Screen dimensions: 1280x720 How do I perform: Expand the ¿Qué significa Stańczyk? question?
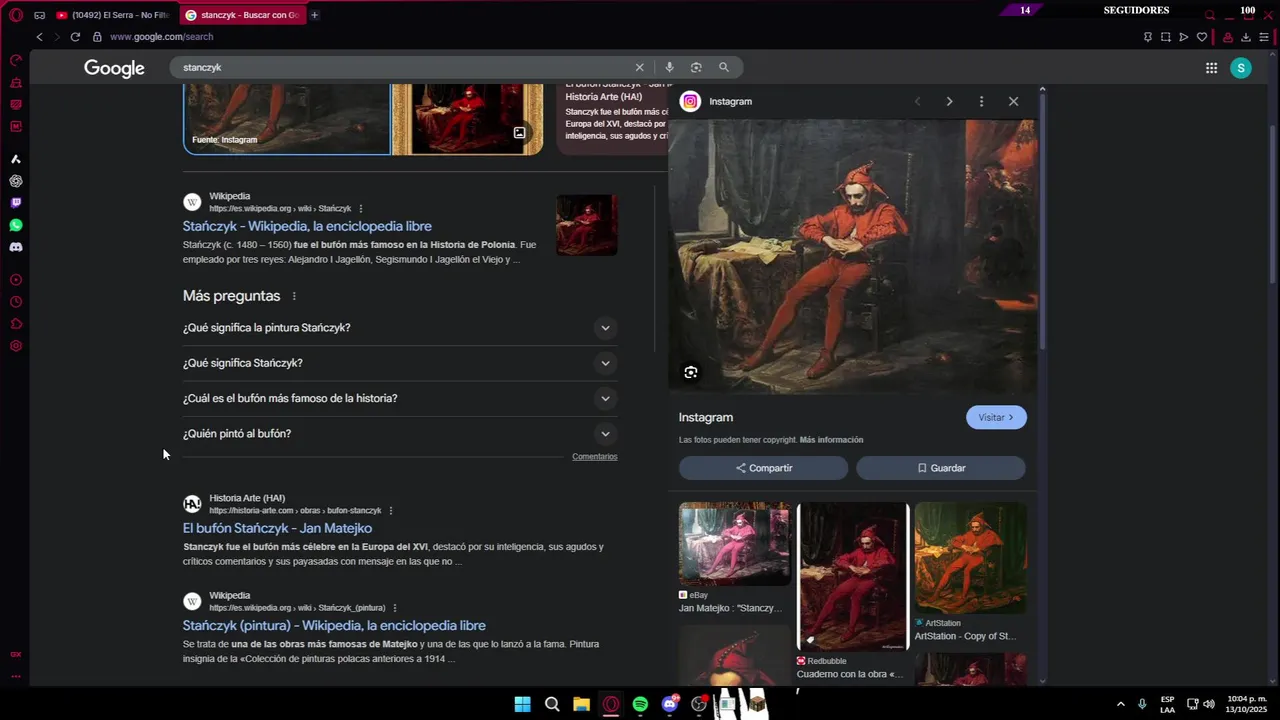(x=400, y=363)
